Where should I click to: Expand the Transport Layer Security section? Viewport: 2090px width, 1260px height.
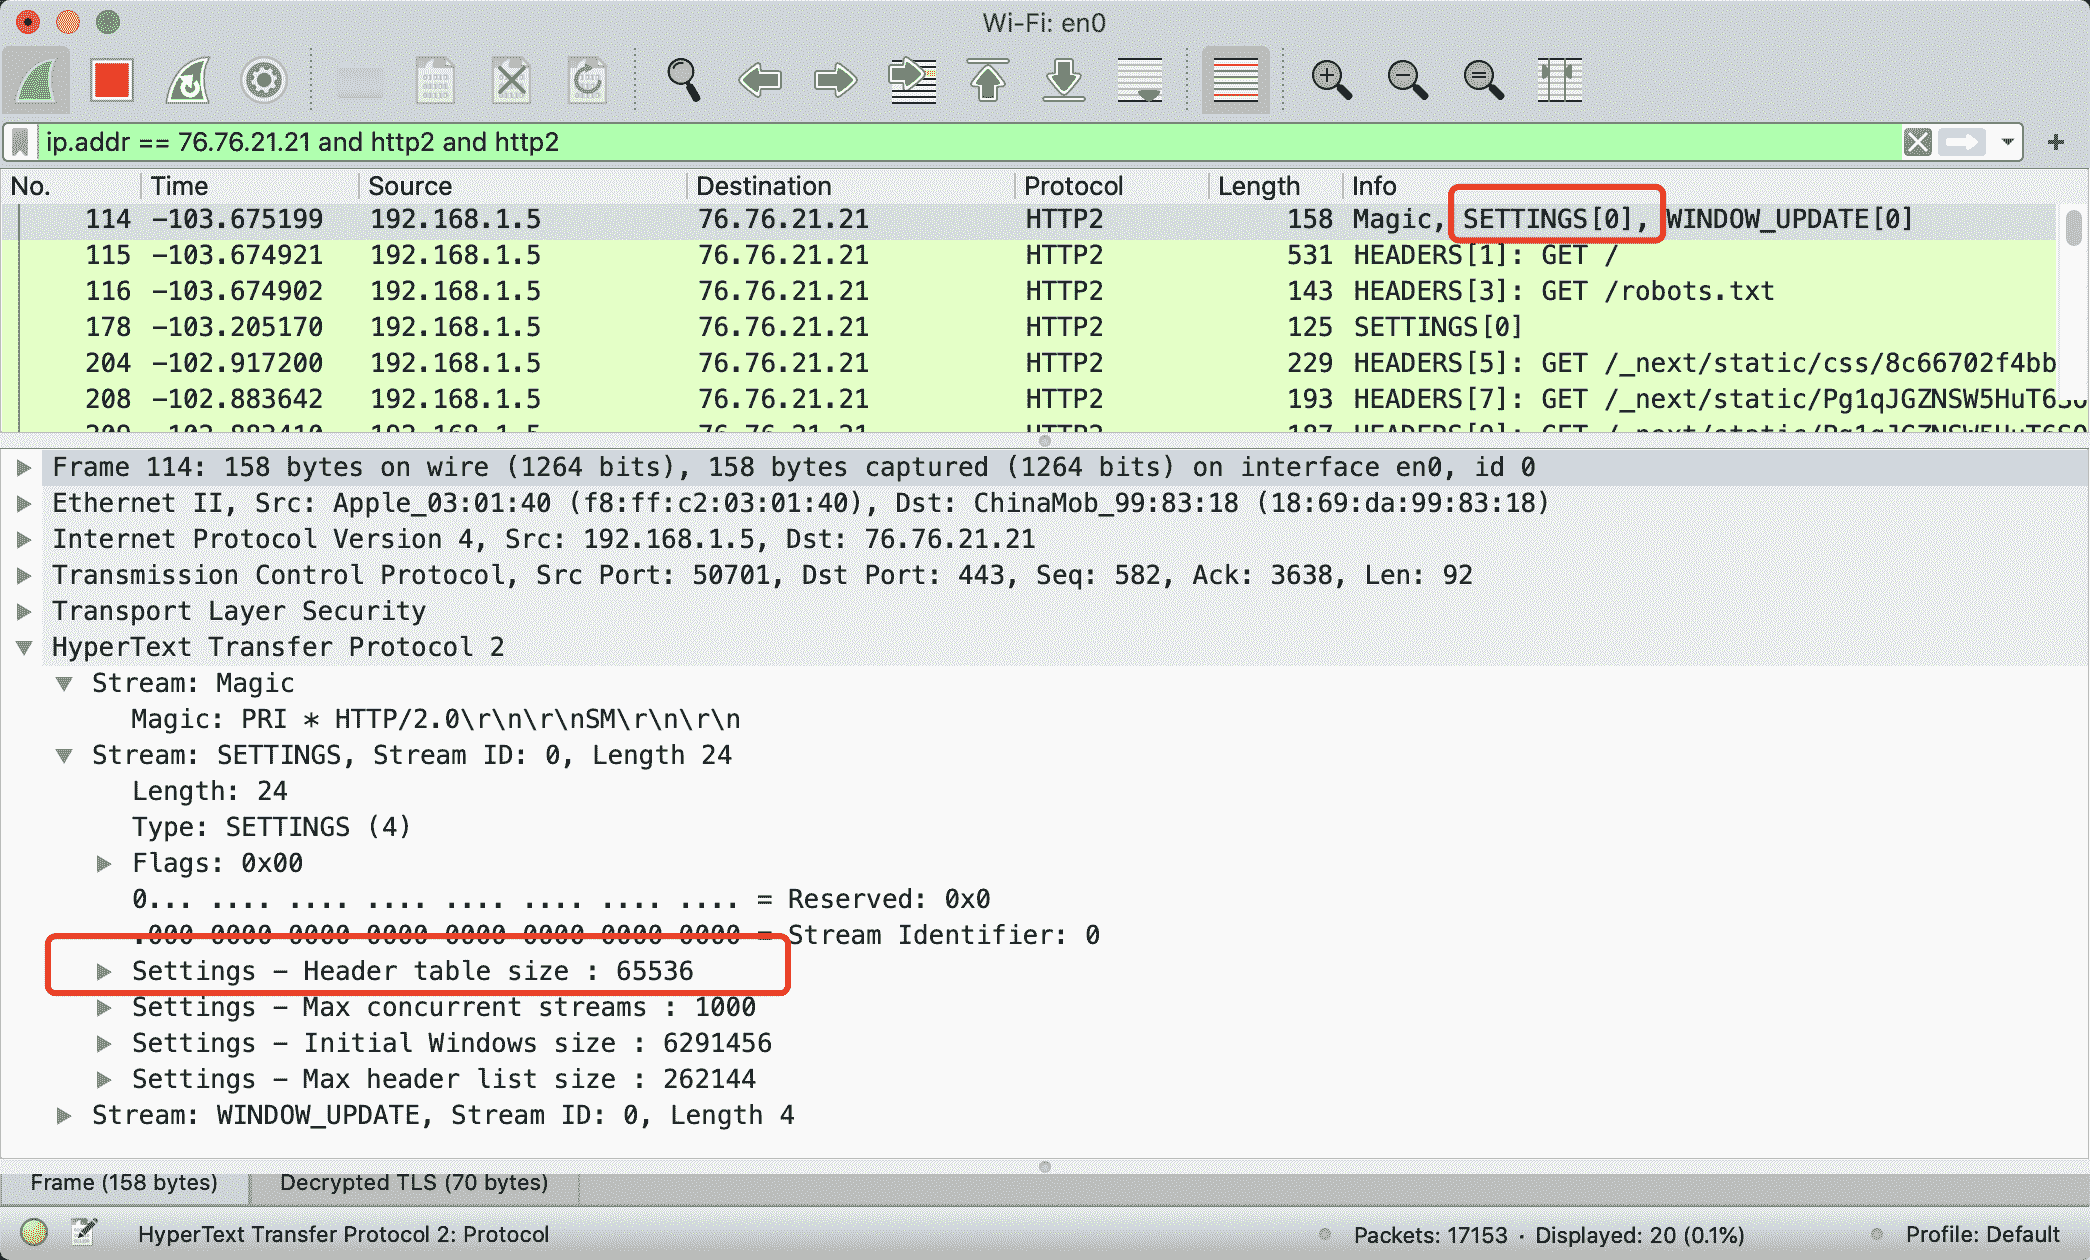tap(25, 611)
